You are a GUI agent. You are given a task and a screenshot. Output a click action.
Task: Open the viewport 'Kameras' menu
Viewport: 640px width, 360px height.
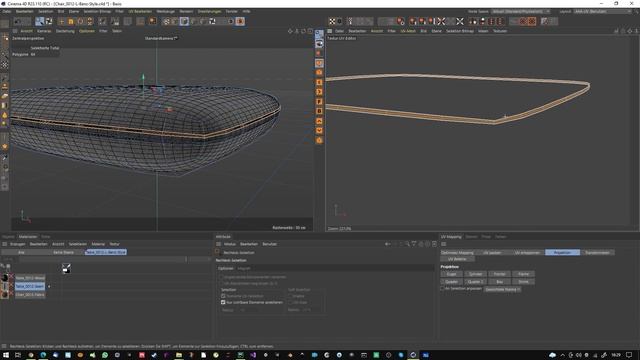click(x=44, y=31)
